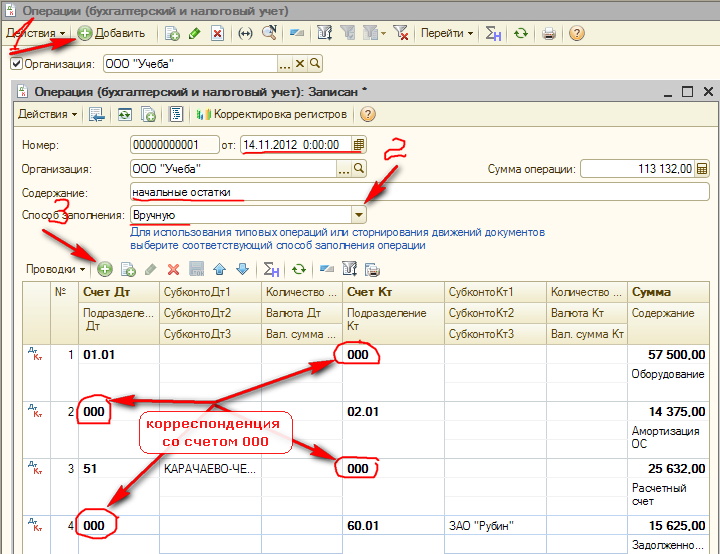The image size is (720, 554).
Task: Click the Номер field 00000000001
Action: point(174,145)
